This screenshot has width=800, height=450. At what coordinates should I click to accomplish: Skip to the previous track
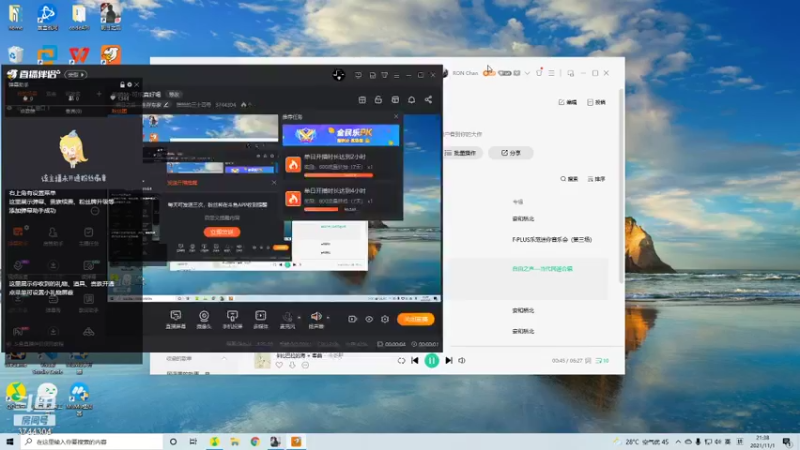click(x=415, y=361)
